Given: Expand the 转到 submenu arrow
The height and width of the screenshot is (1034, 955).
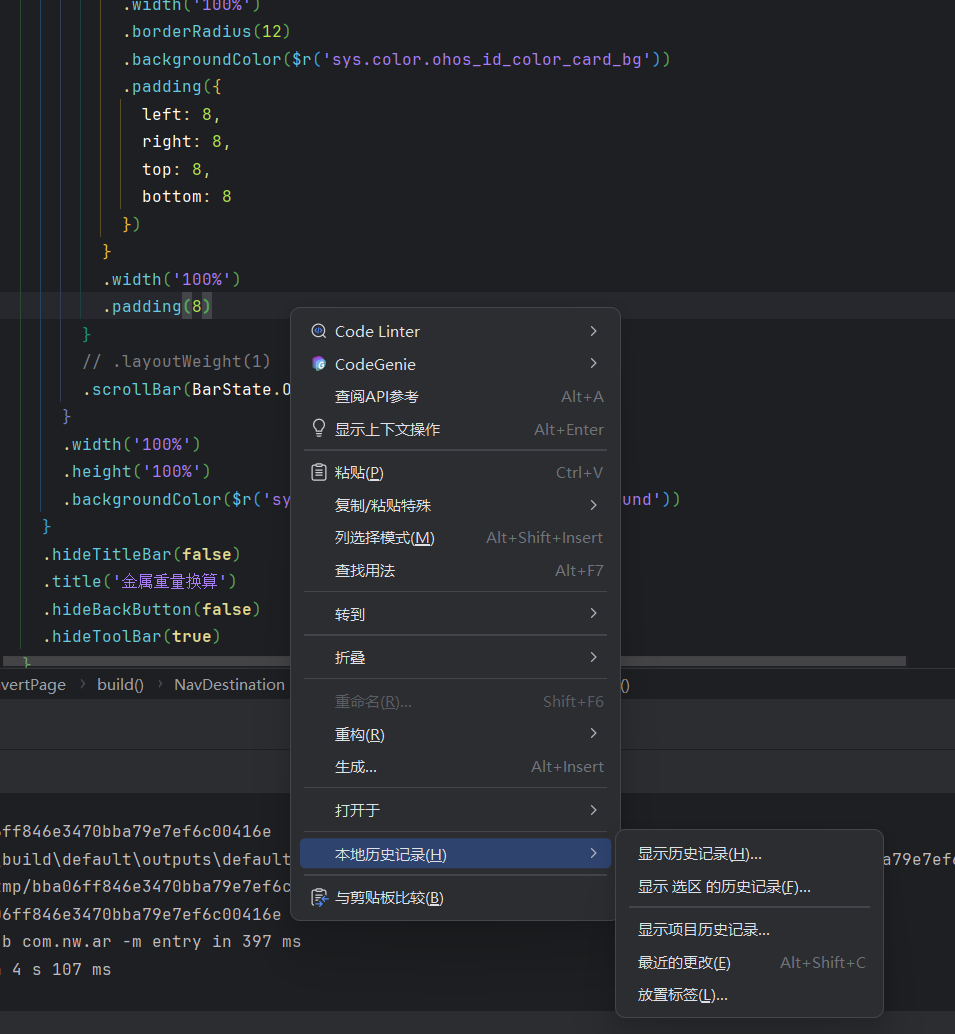Looking at the screenshot, I should point(594,613).
